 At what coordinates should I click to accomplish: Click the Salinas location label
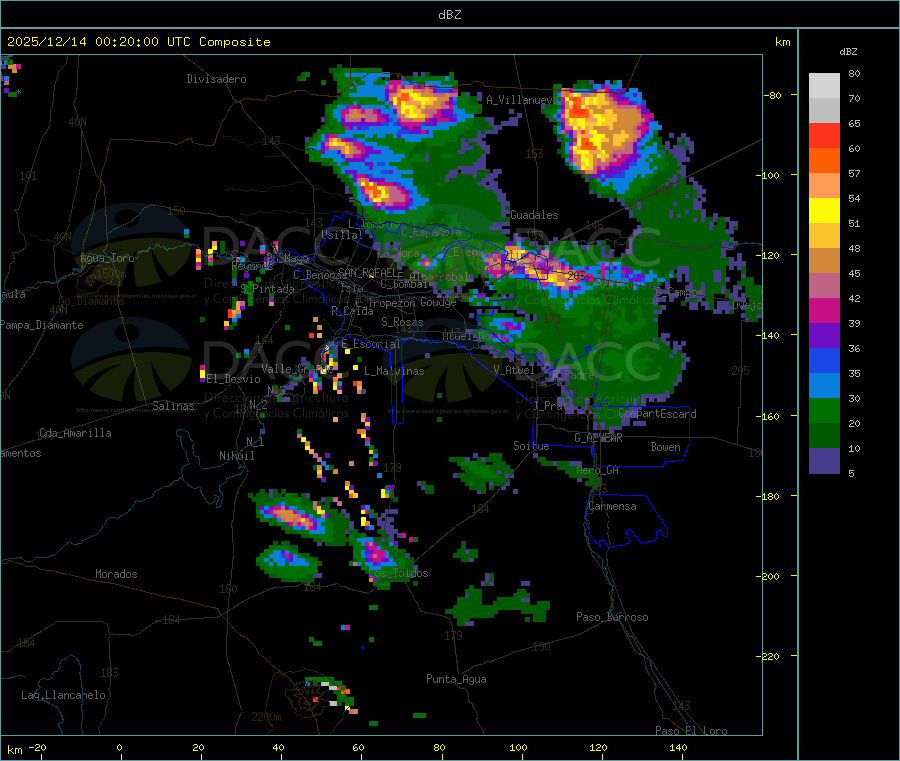[174, 406]
